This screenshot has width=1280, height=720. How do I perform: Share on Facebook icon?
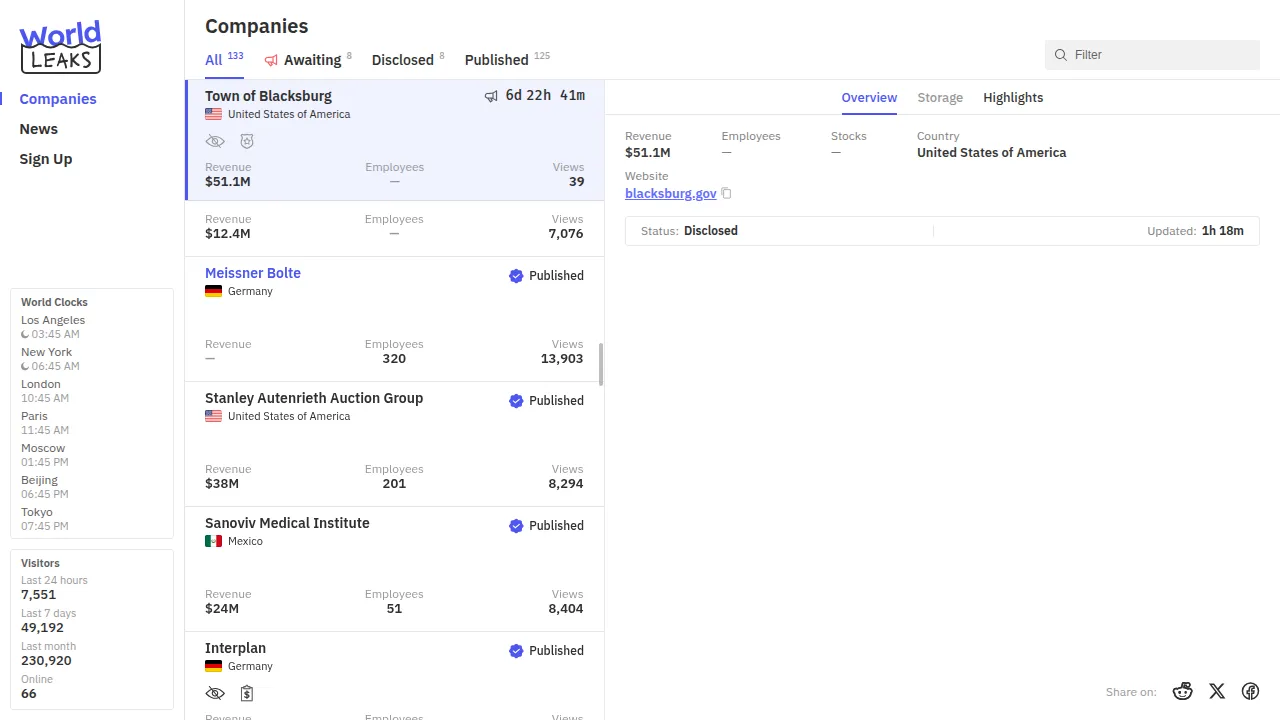(1250, 691)
